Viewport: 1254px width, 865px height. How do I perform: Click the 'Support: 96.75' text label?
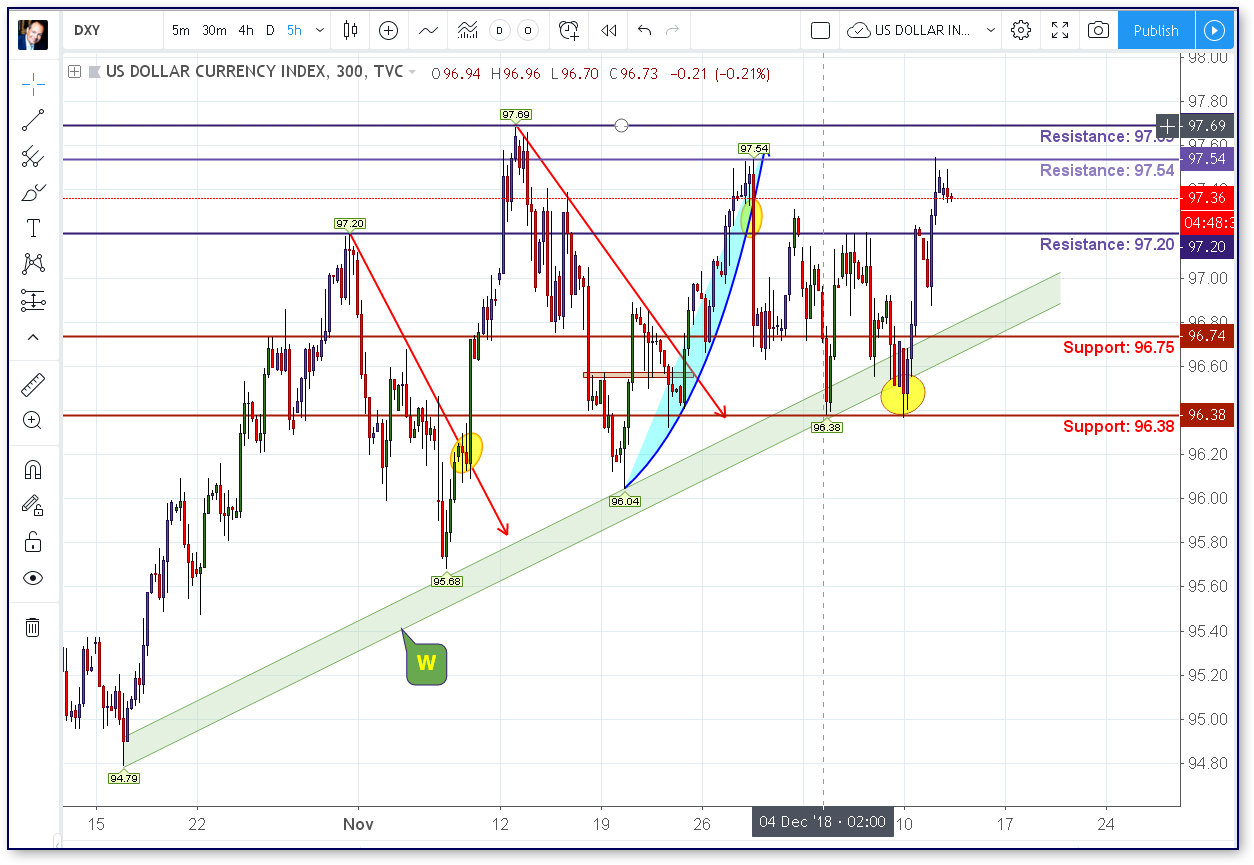pyautogui.click(x=1118, y=348)
